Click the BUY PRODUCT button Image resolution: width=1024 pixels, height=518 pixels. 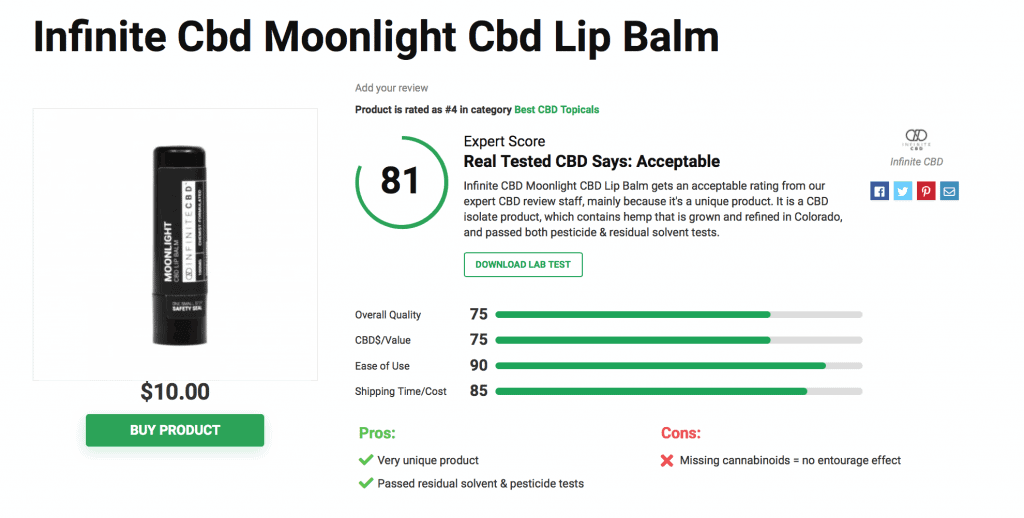pyautogui.click(x=175, y=430)
